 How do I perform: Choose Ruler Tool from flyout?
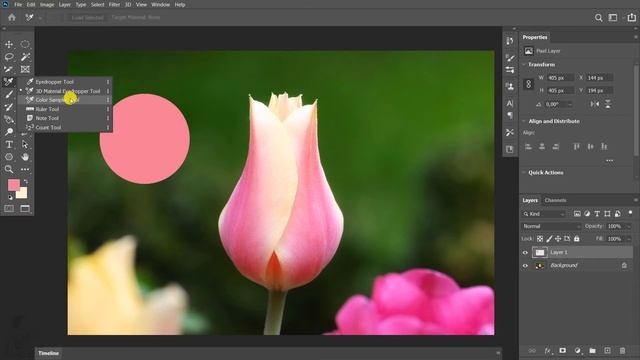[x=65, y=109]
